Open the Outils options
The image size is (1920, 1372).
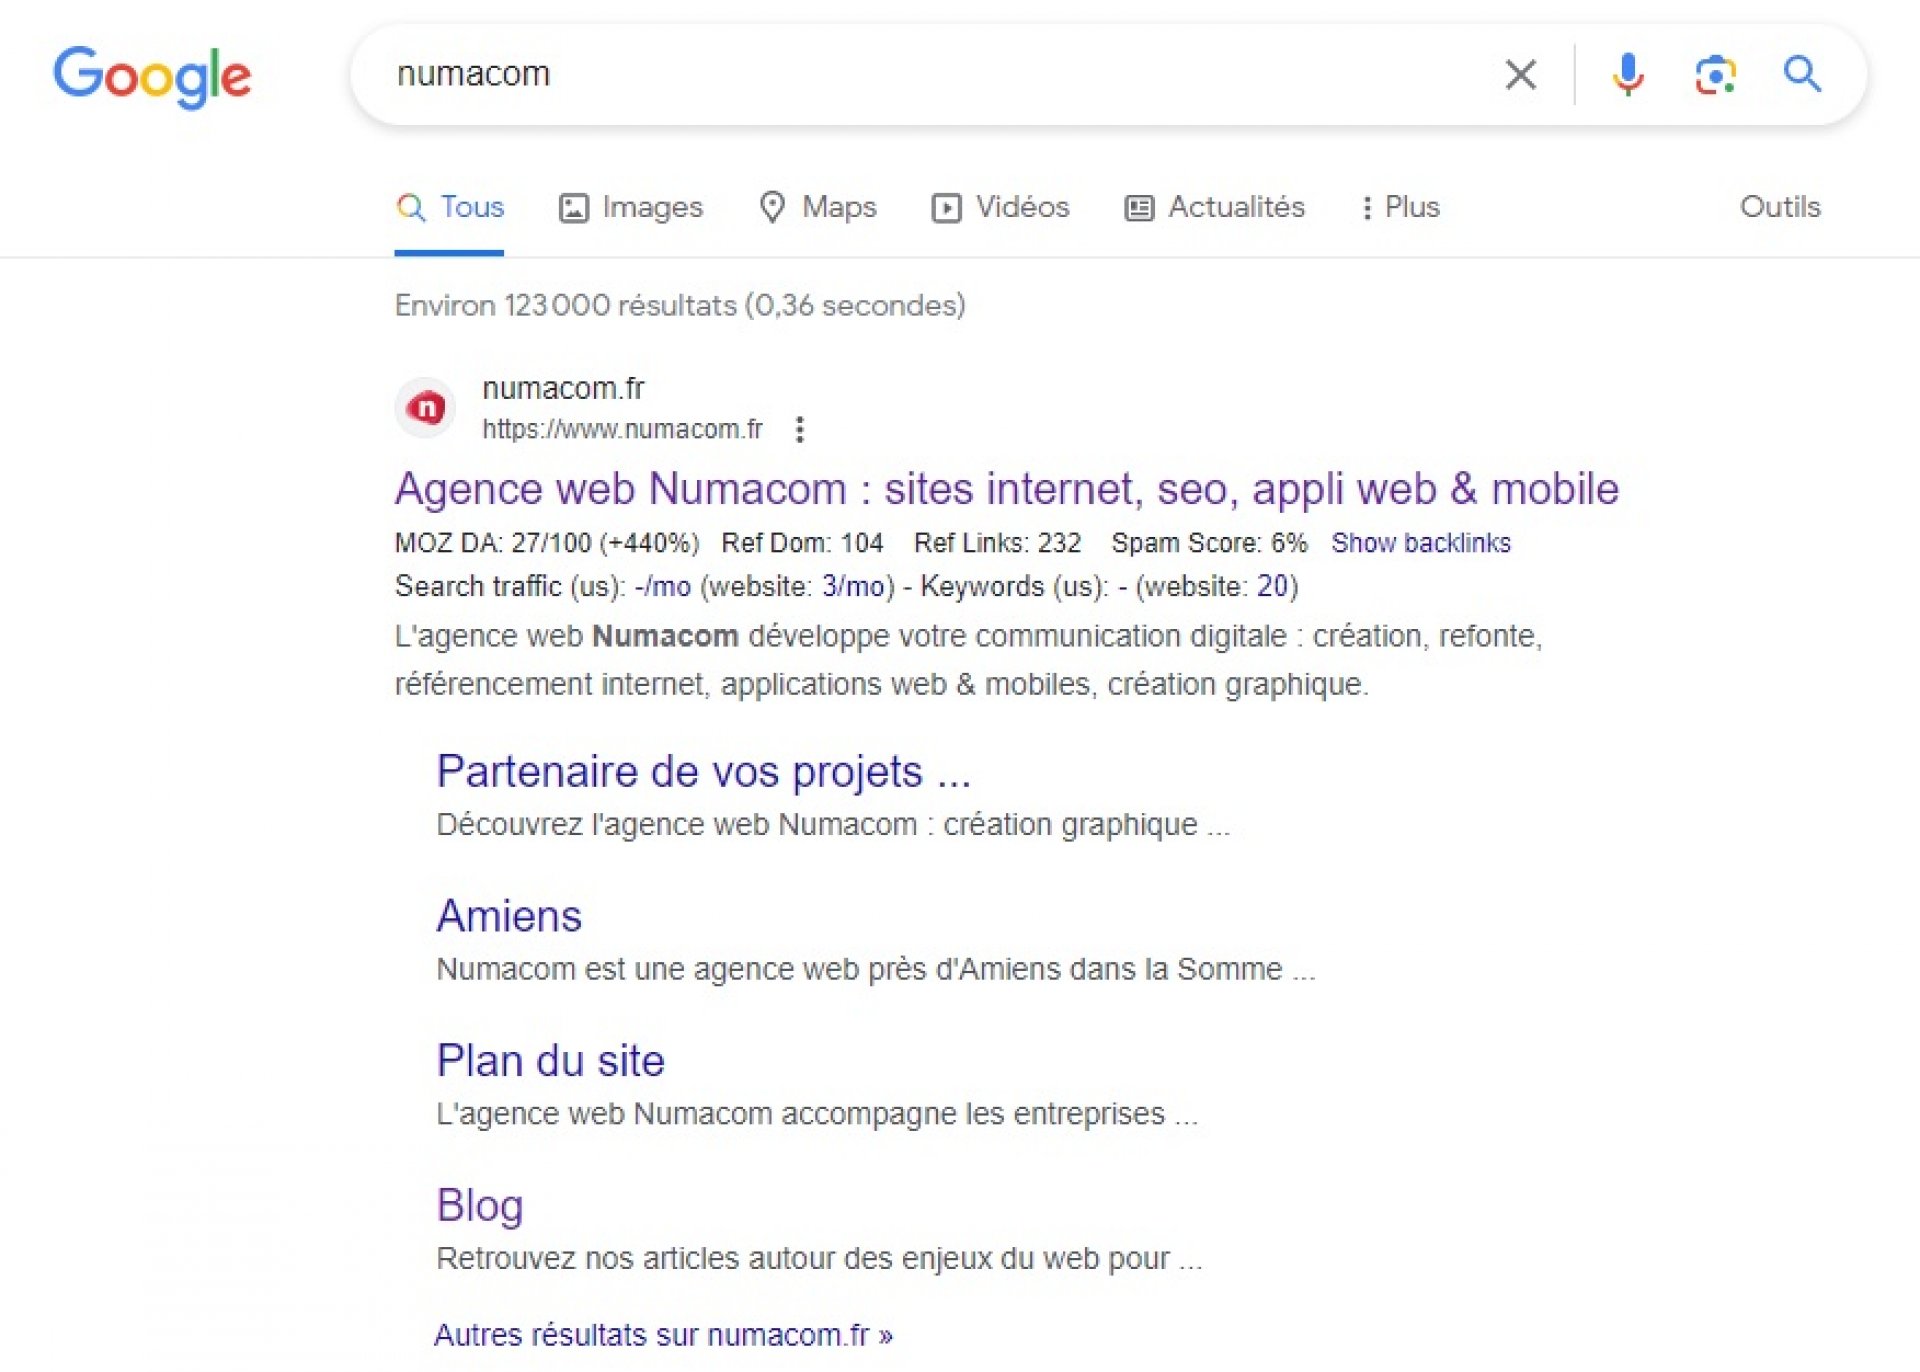pos(1780,207)
